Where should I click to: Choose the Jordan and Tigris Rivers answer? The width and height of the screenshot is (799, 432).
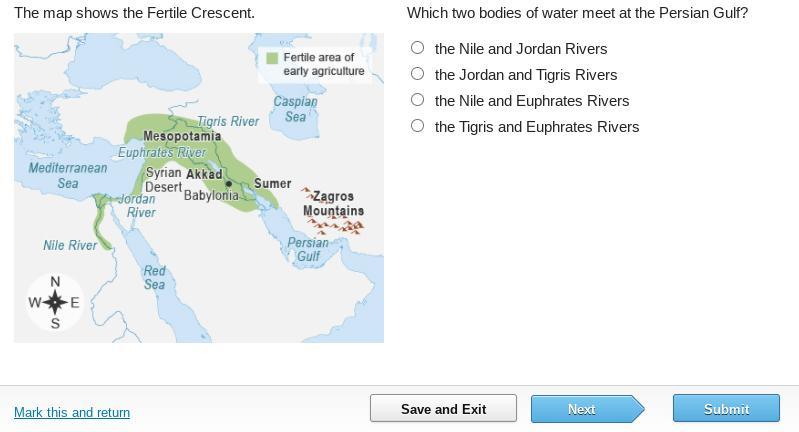[x=418, y=74]
